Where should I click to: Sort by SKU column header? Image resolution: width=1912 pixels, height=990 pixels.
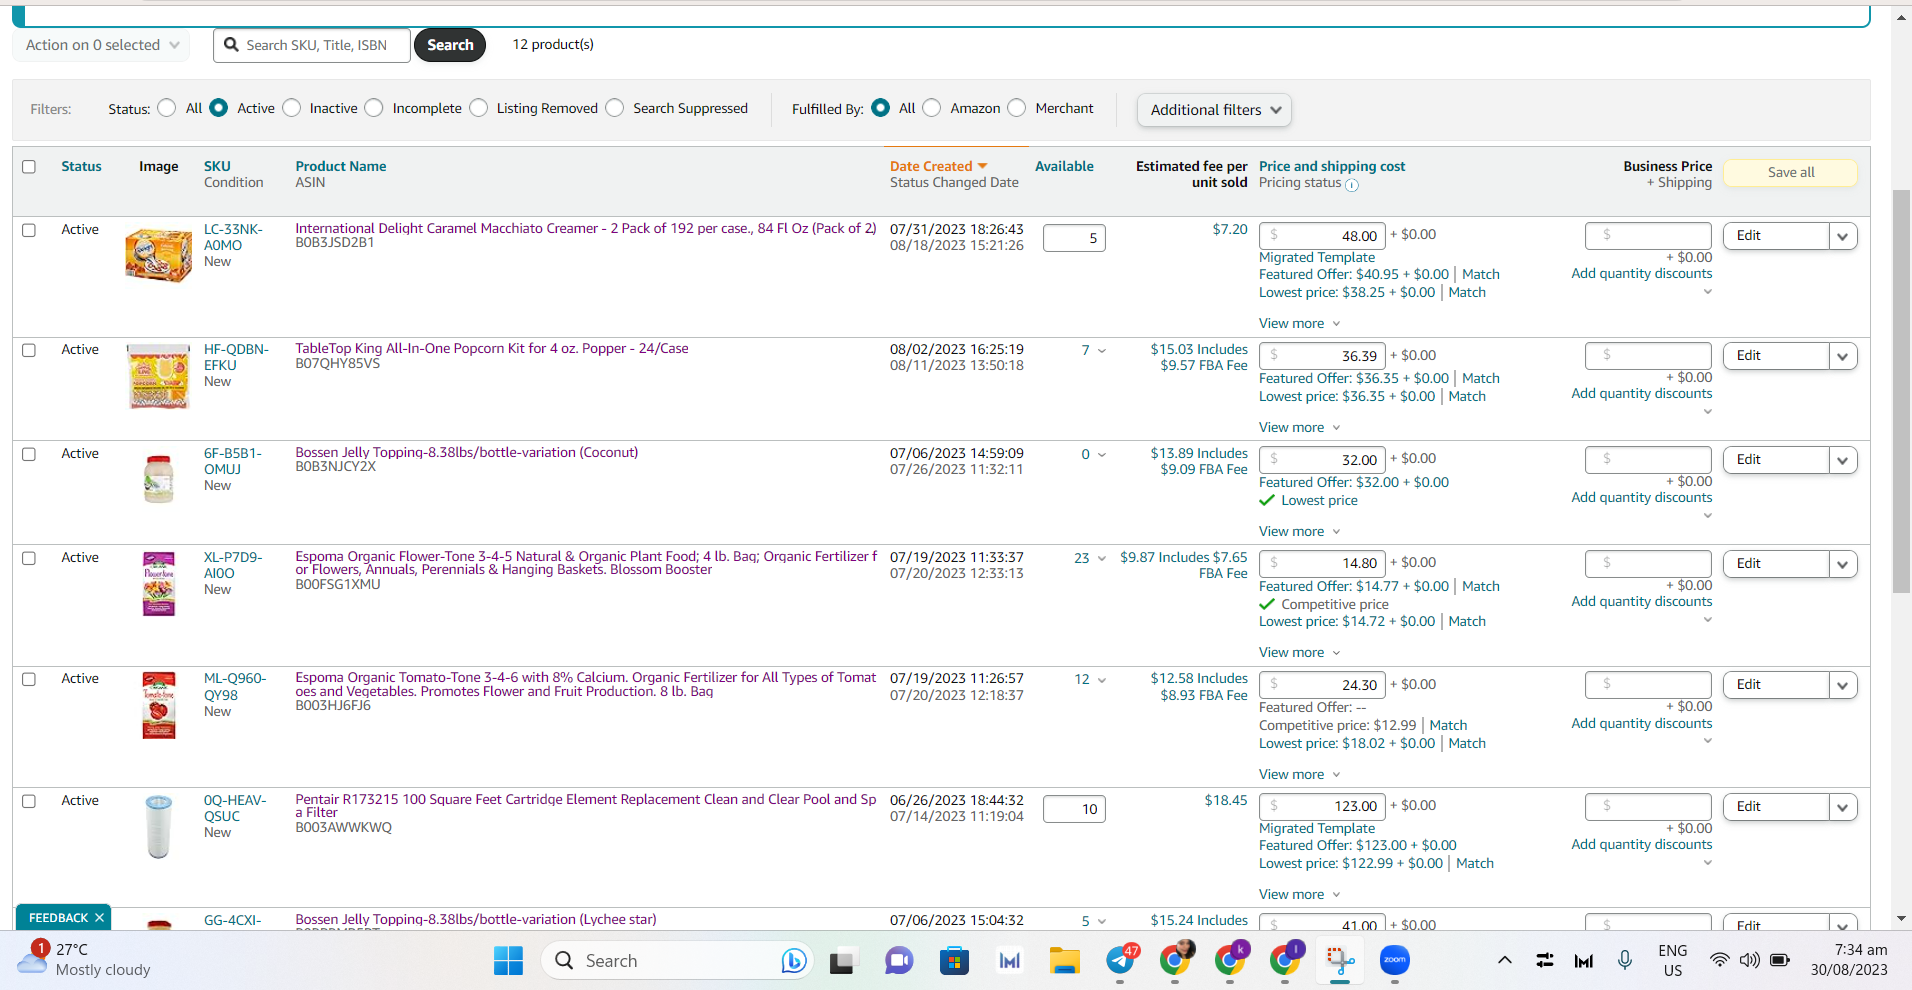[217, 166]
